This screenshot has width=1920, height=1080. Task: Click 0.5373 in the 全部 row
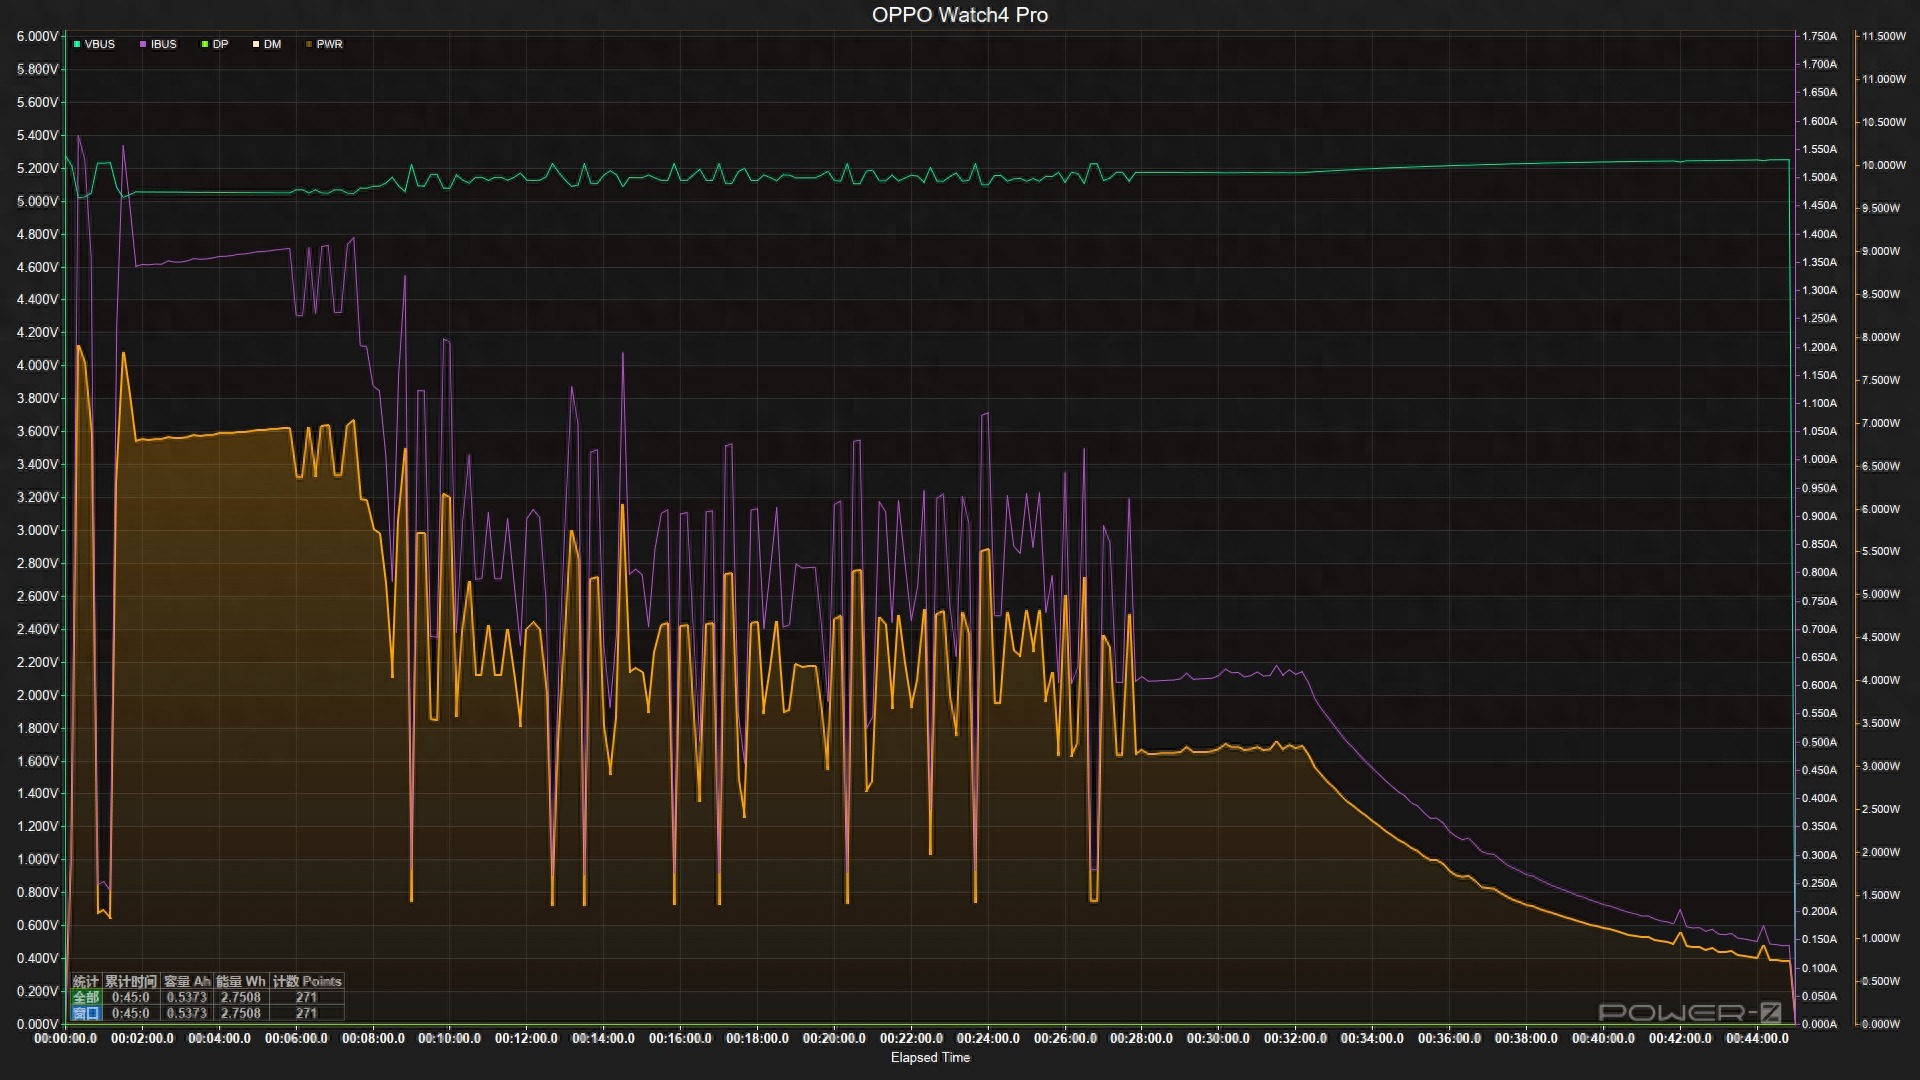click(187, 997)
